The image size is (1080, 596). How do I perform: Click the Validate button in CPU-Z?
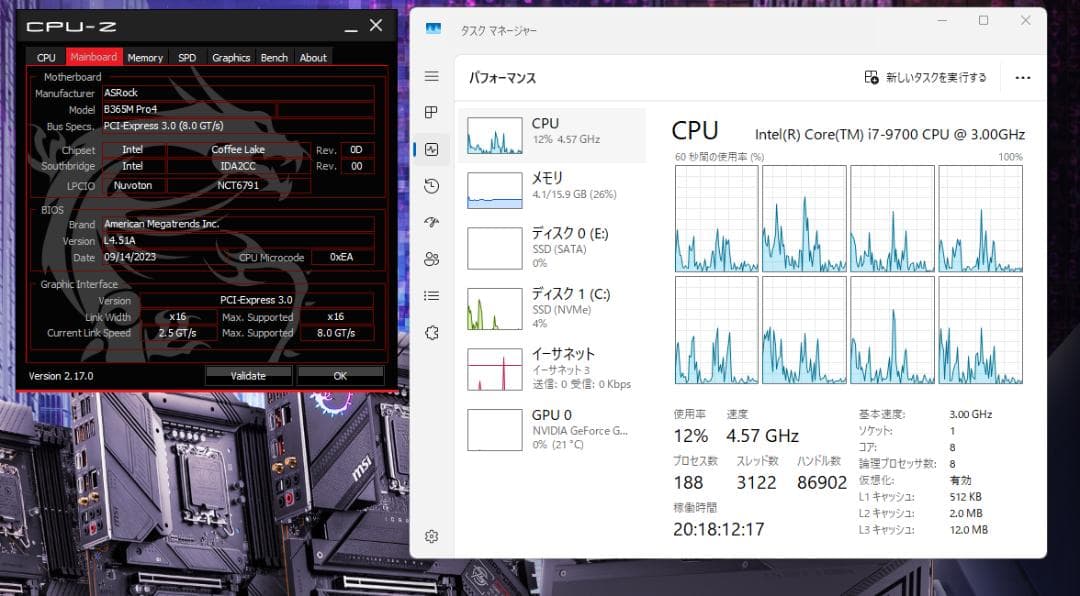click(248, 376)
